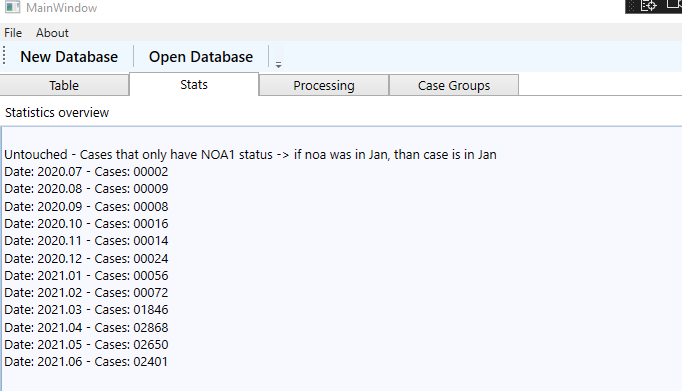Click the line Date: 2021.03 - Cases: 01846
This screenshot has width=682, height=391.
click(86, 310)
